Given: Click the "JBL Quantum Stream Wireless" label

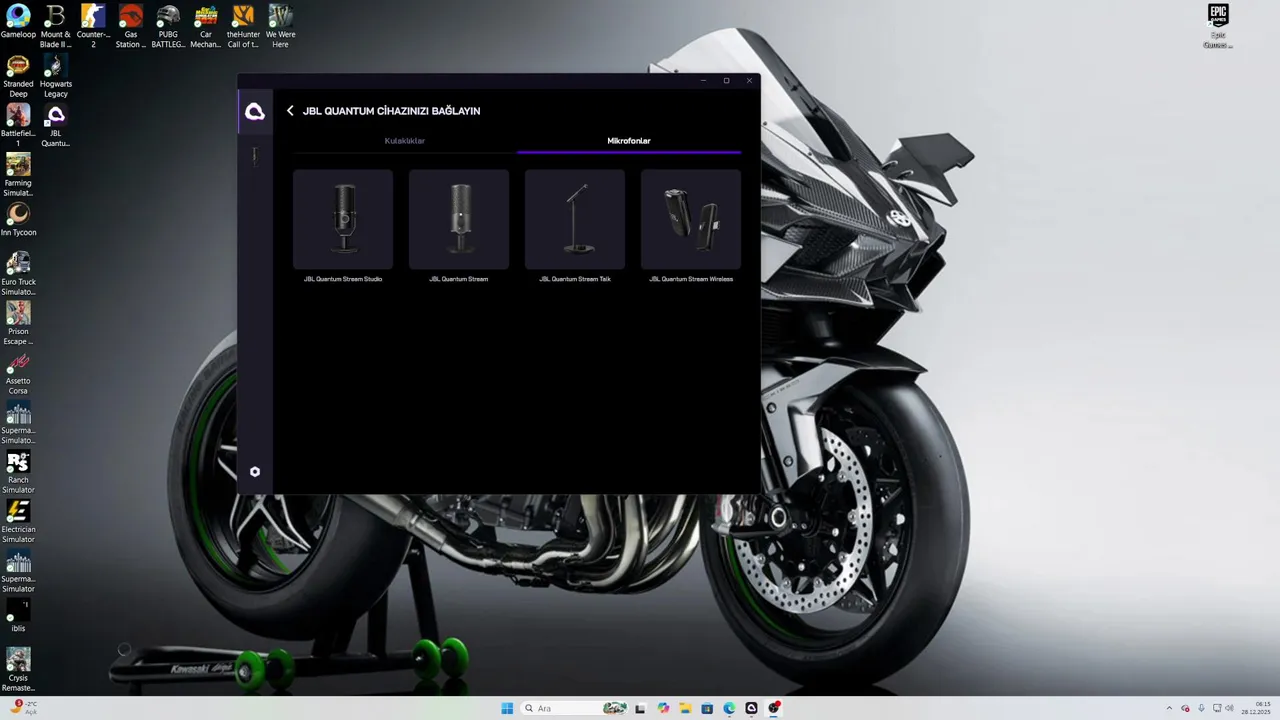Looking at the screenshot, I should coord(691,279).
